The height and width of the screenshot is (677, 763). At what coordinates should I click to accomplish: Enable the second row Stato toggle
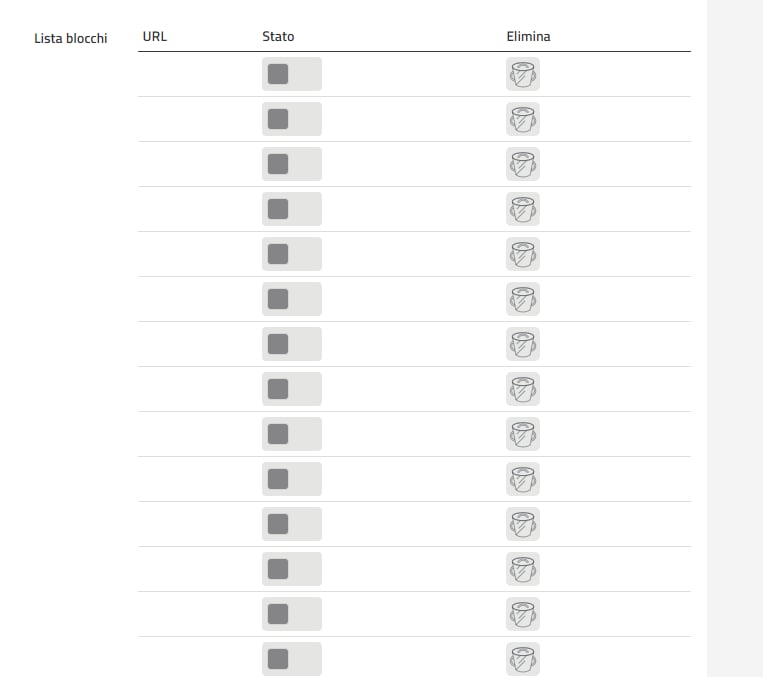292,119
